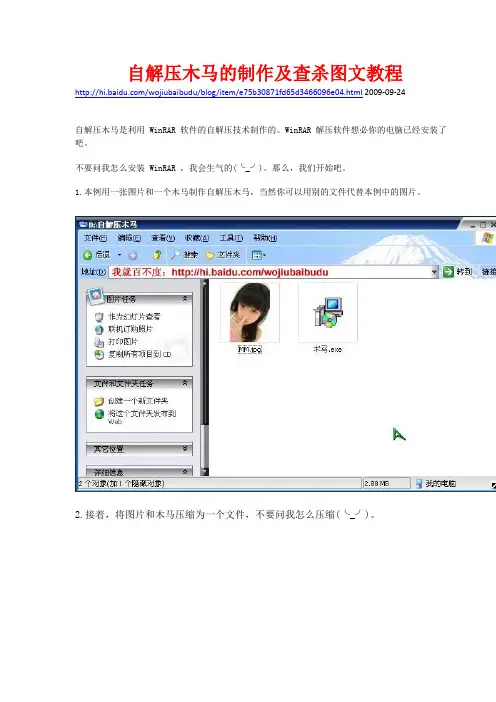Collapse the 详细信息 panel
Image resolution: width=496 pixels, height=702 pixels.
point(185,471)
